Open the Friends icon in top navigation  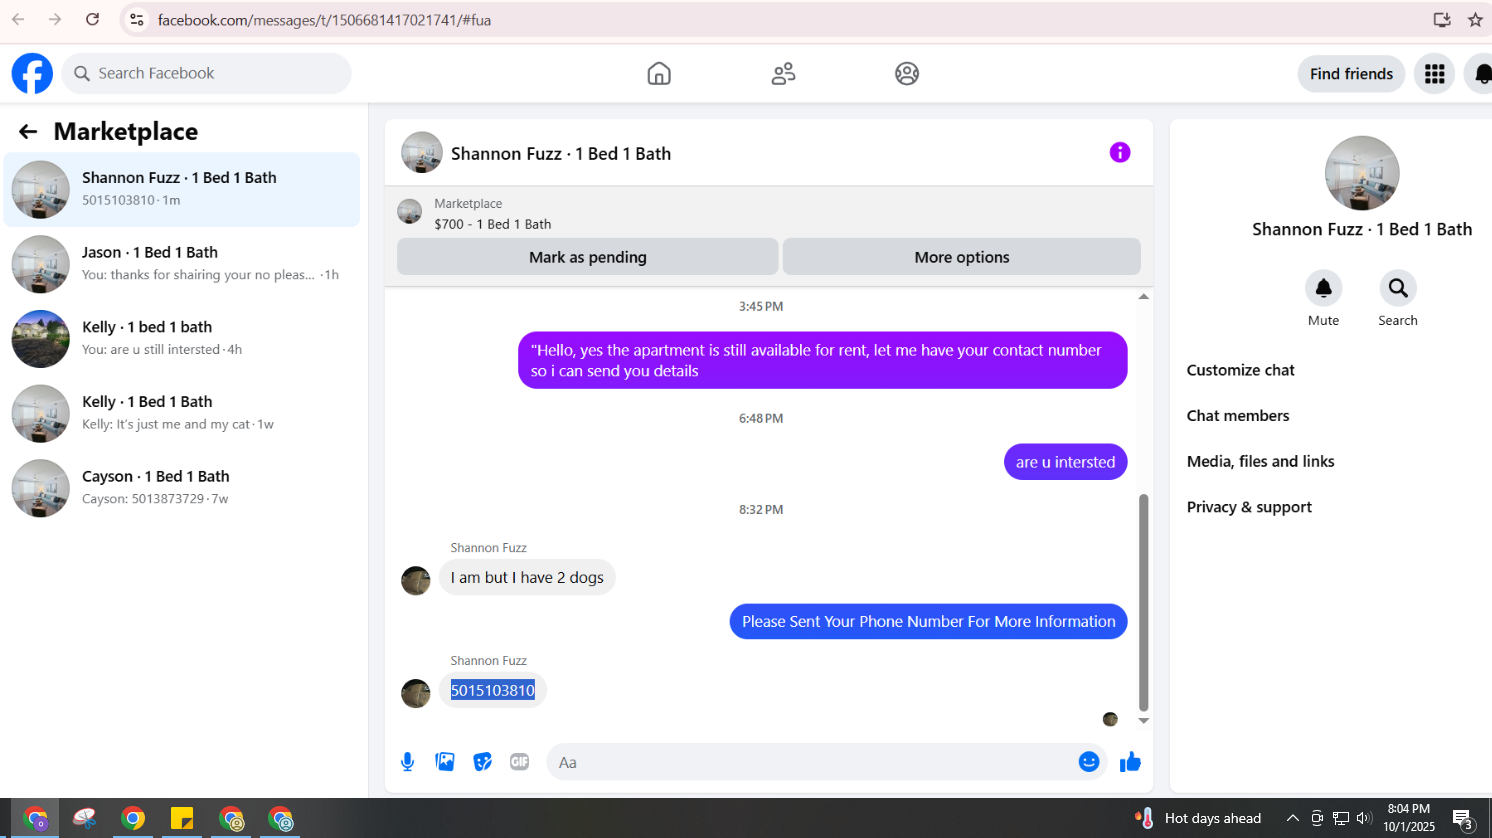pyautogui.click(x=783, y=74)
